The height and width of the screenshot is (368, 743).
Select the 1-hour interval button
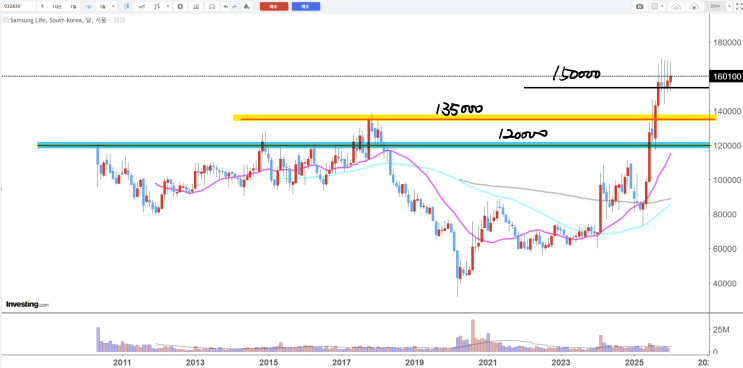pyautogui.click(x=57, y=6)
